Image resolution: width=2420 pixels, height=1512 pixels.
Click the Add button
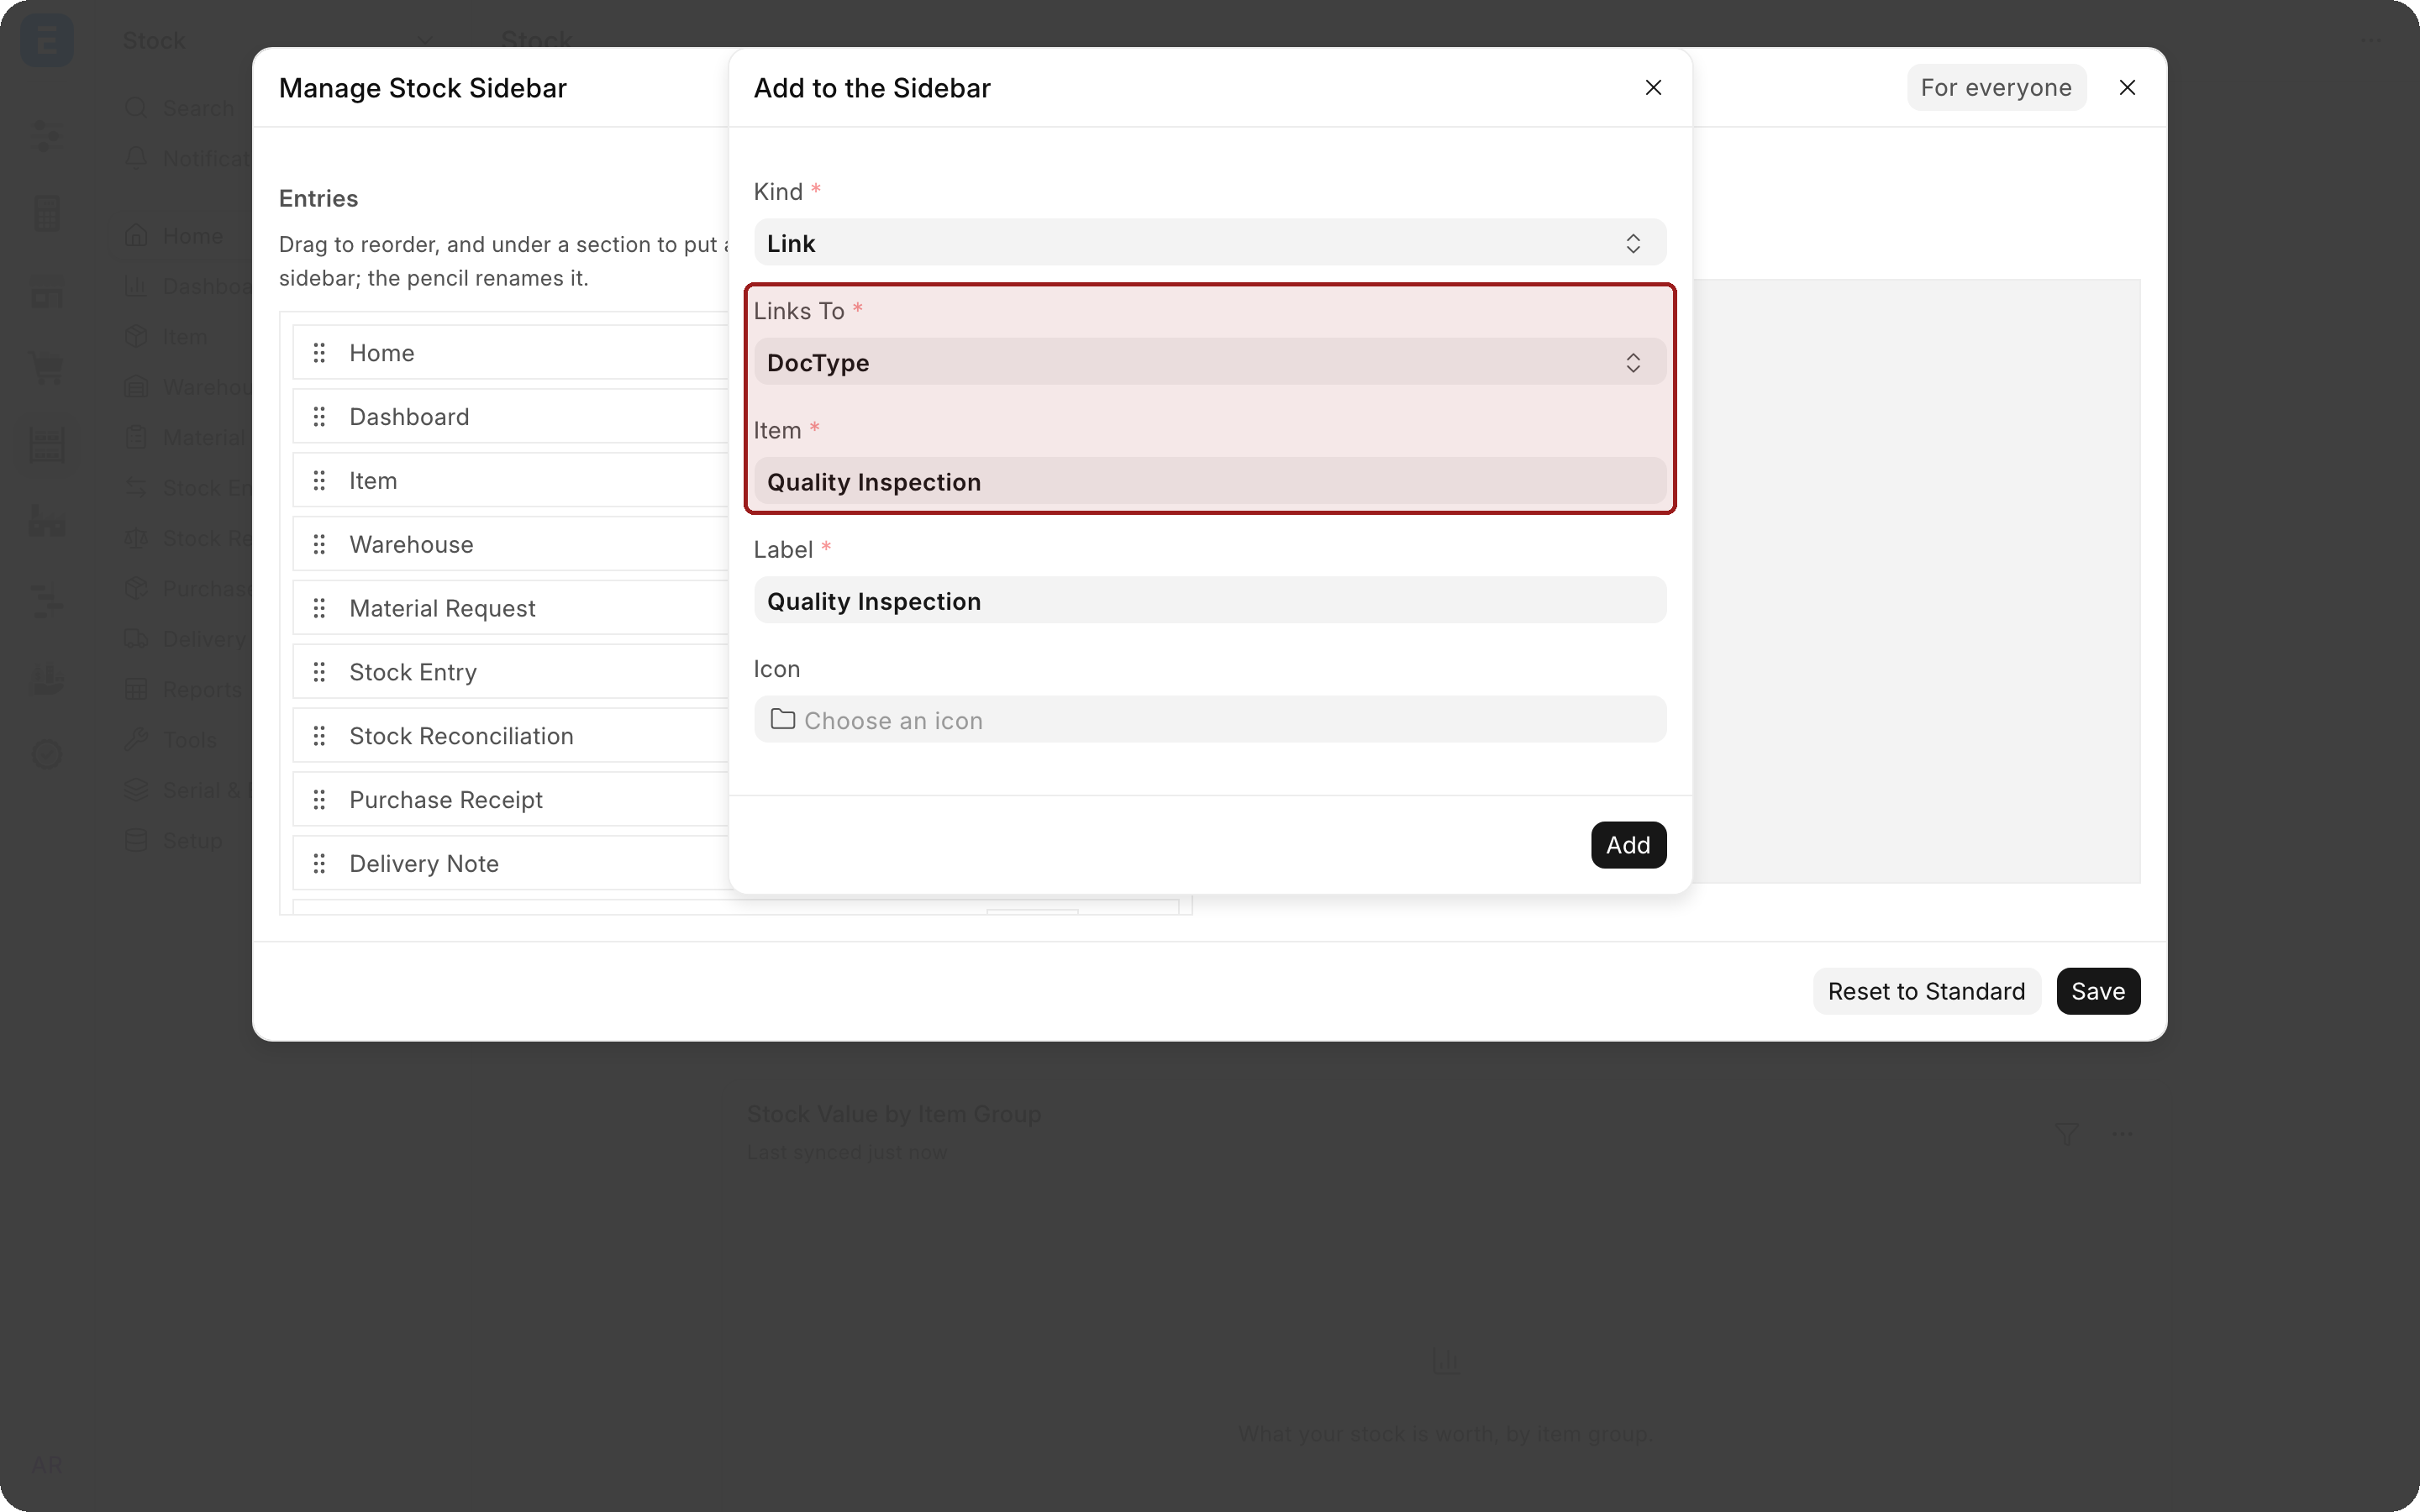point(1628,845)
